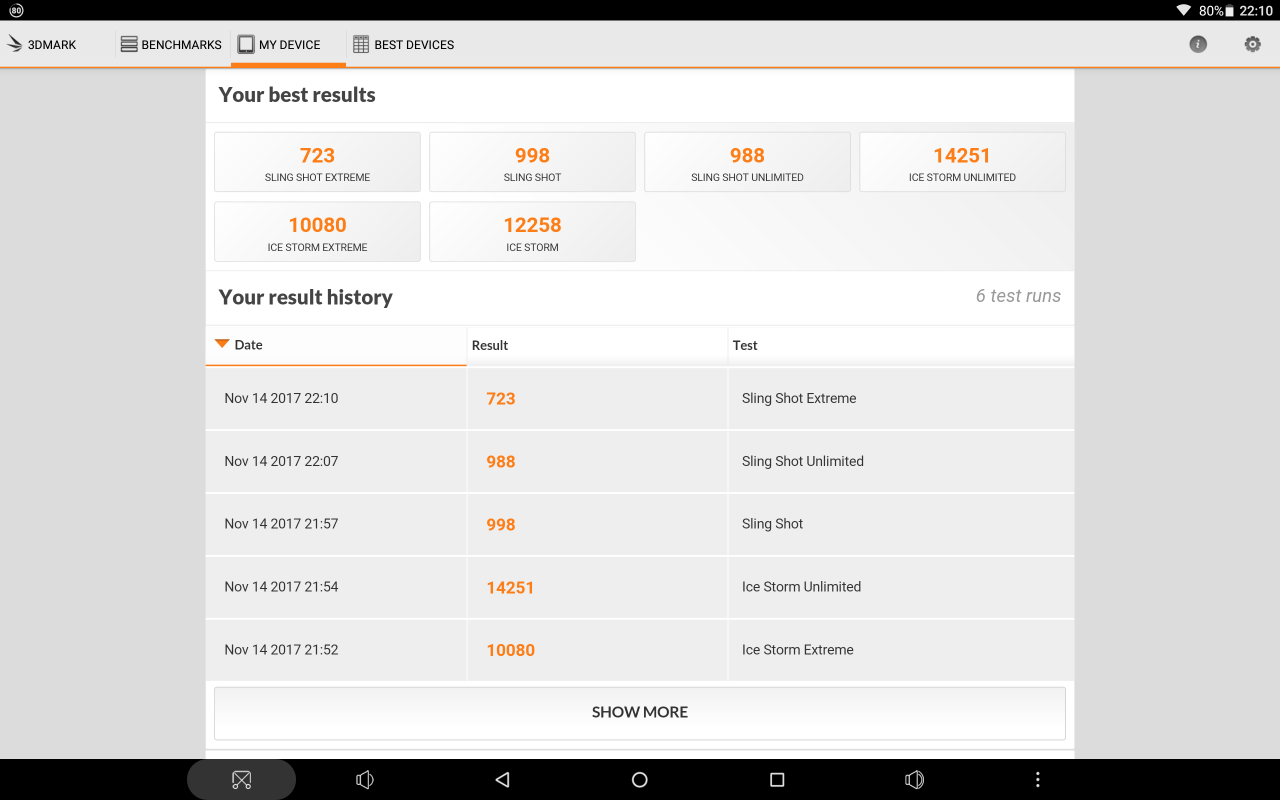Viewport: 1280px width, 800px height.
Task: Open the Best Devices tab
Action: [x=403, y=44]
